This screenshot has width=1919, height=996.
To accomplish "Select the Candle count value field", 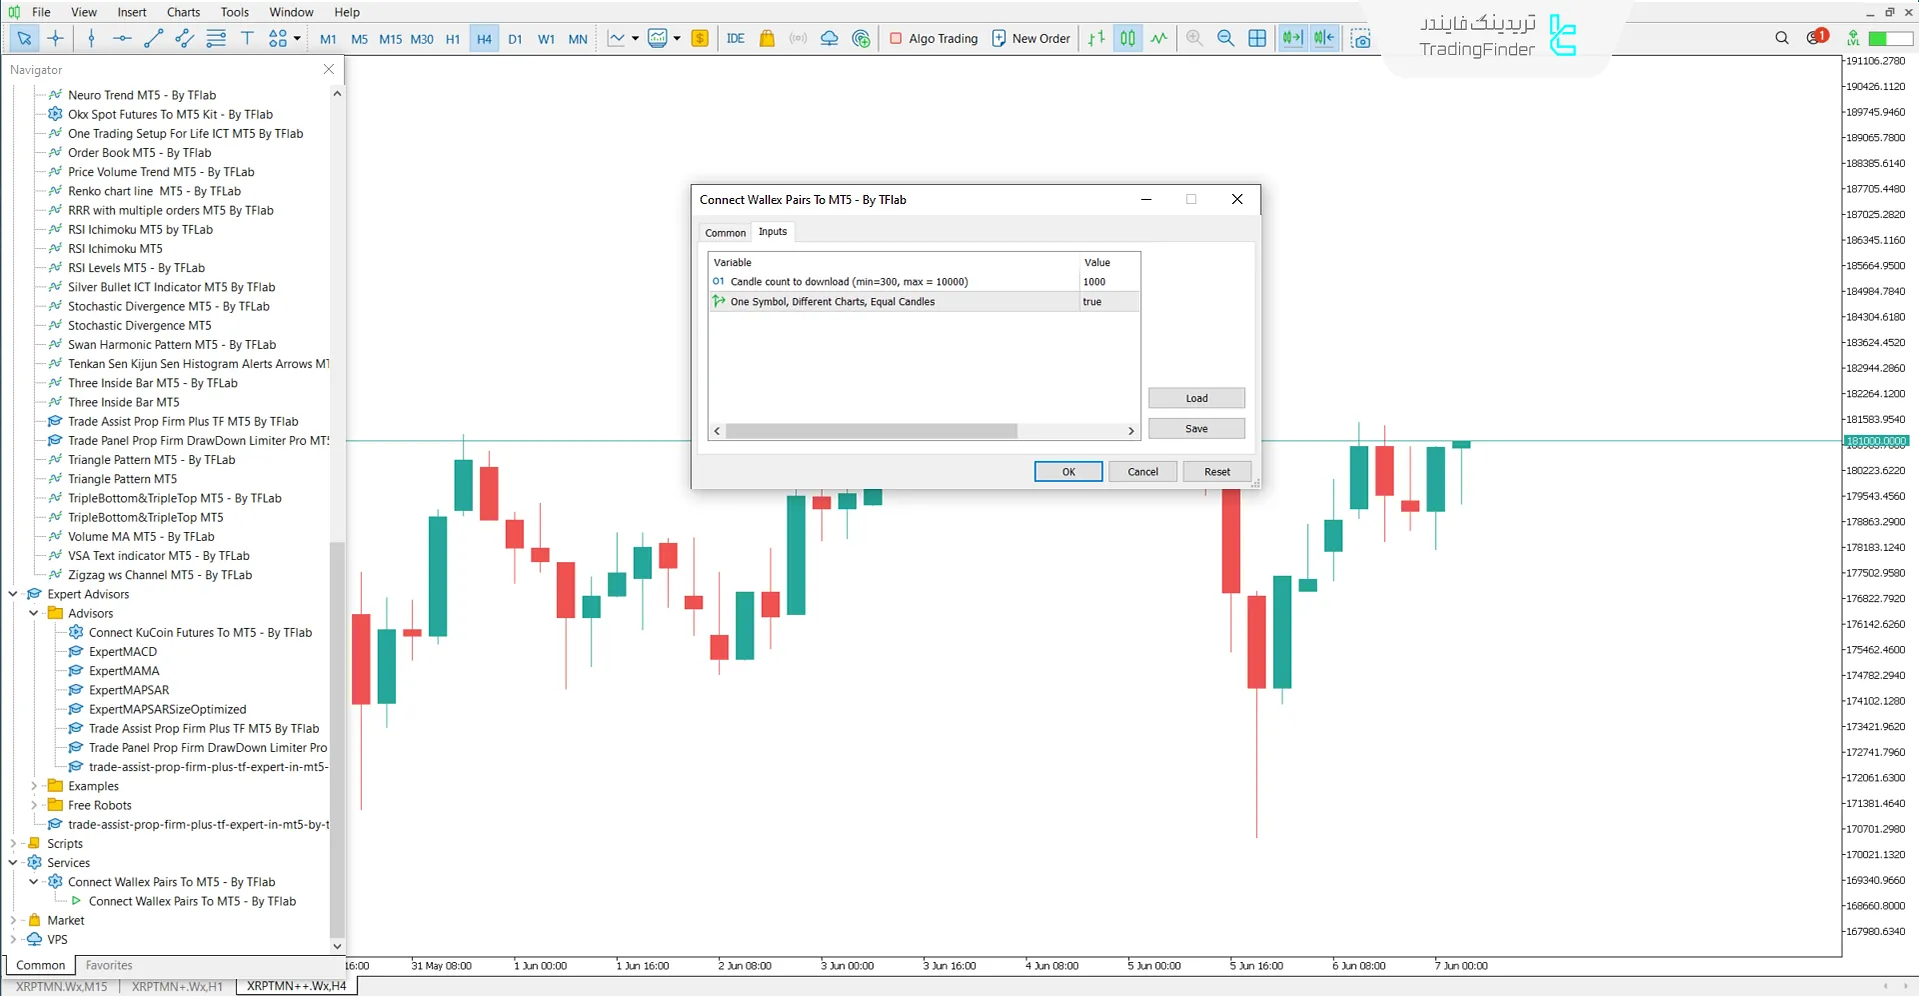I will pyautogui.click(x=1108, y=282).
